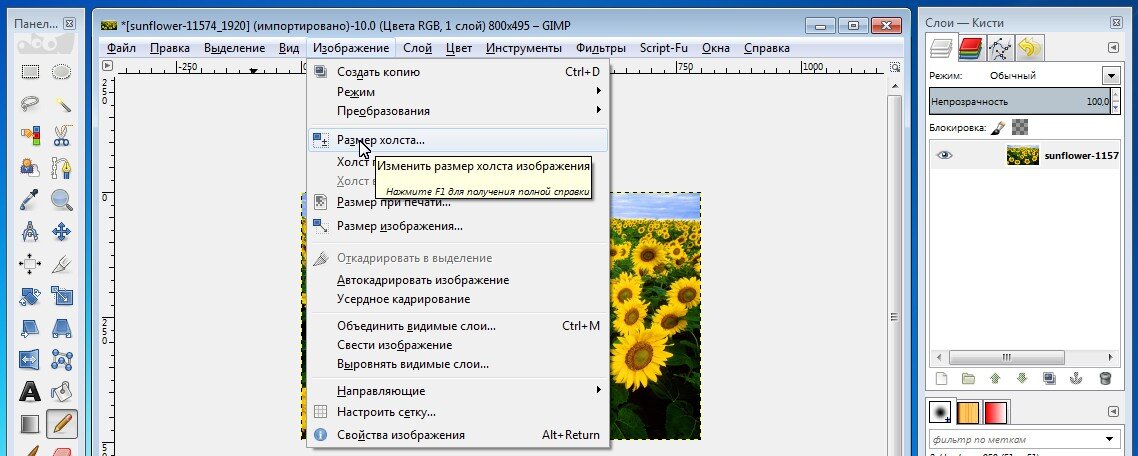The height and width of the screenshot is (456, 1138).
Task: Choose Автокадрировать изображение menu entry
Action: (459, 280)
